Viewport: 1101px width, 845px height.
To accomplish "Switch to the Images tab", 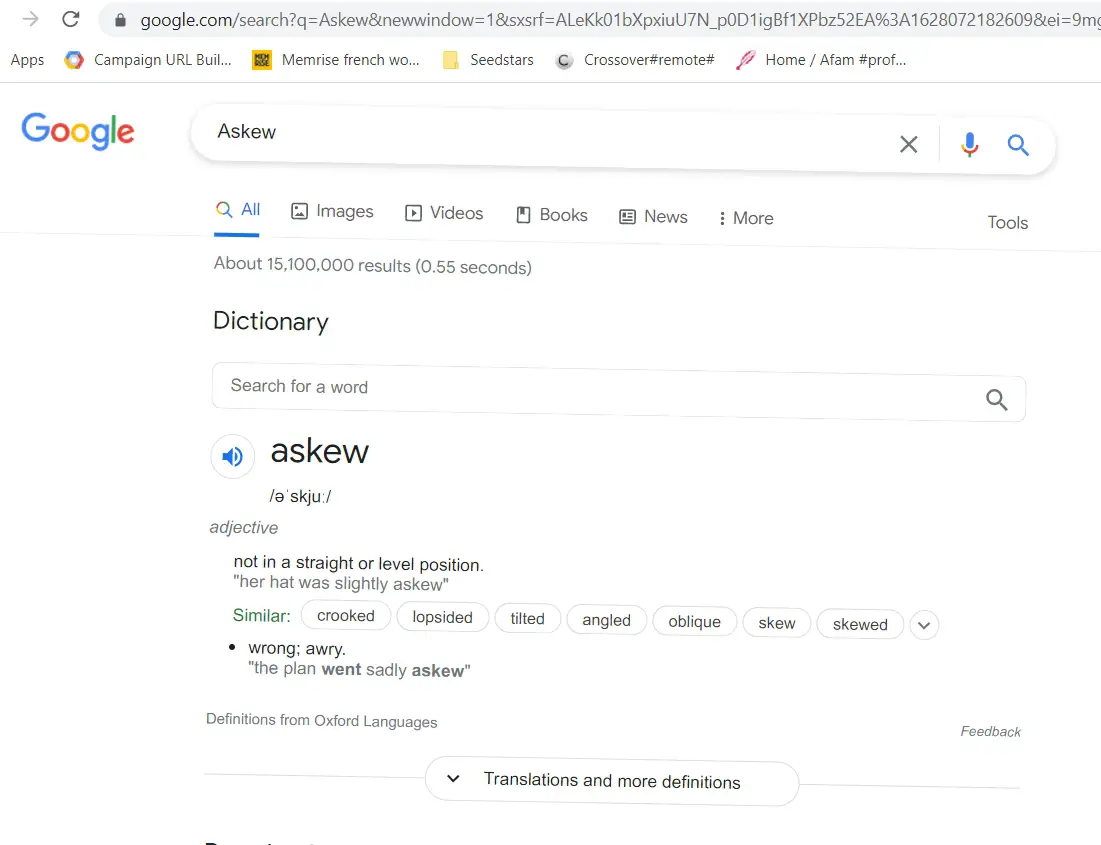I will (332, 211).
